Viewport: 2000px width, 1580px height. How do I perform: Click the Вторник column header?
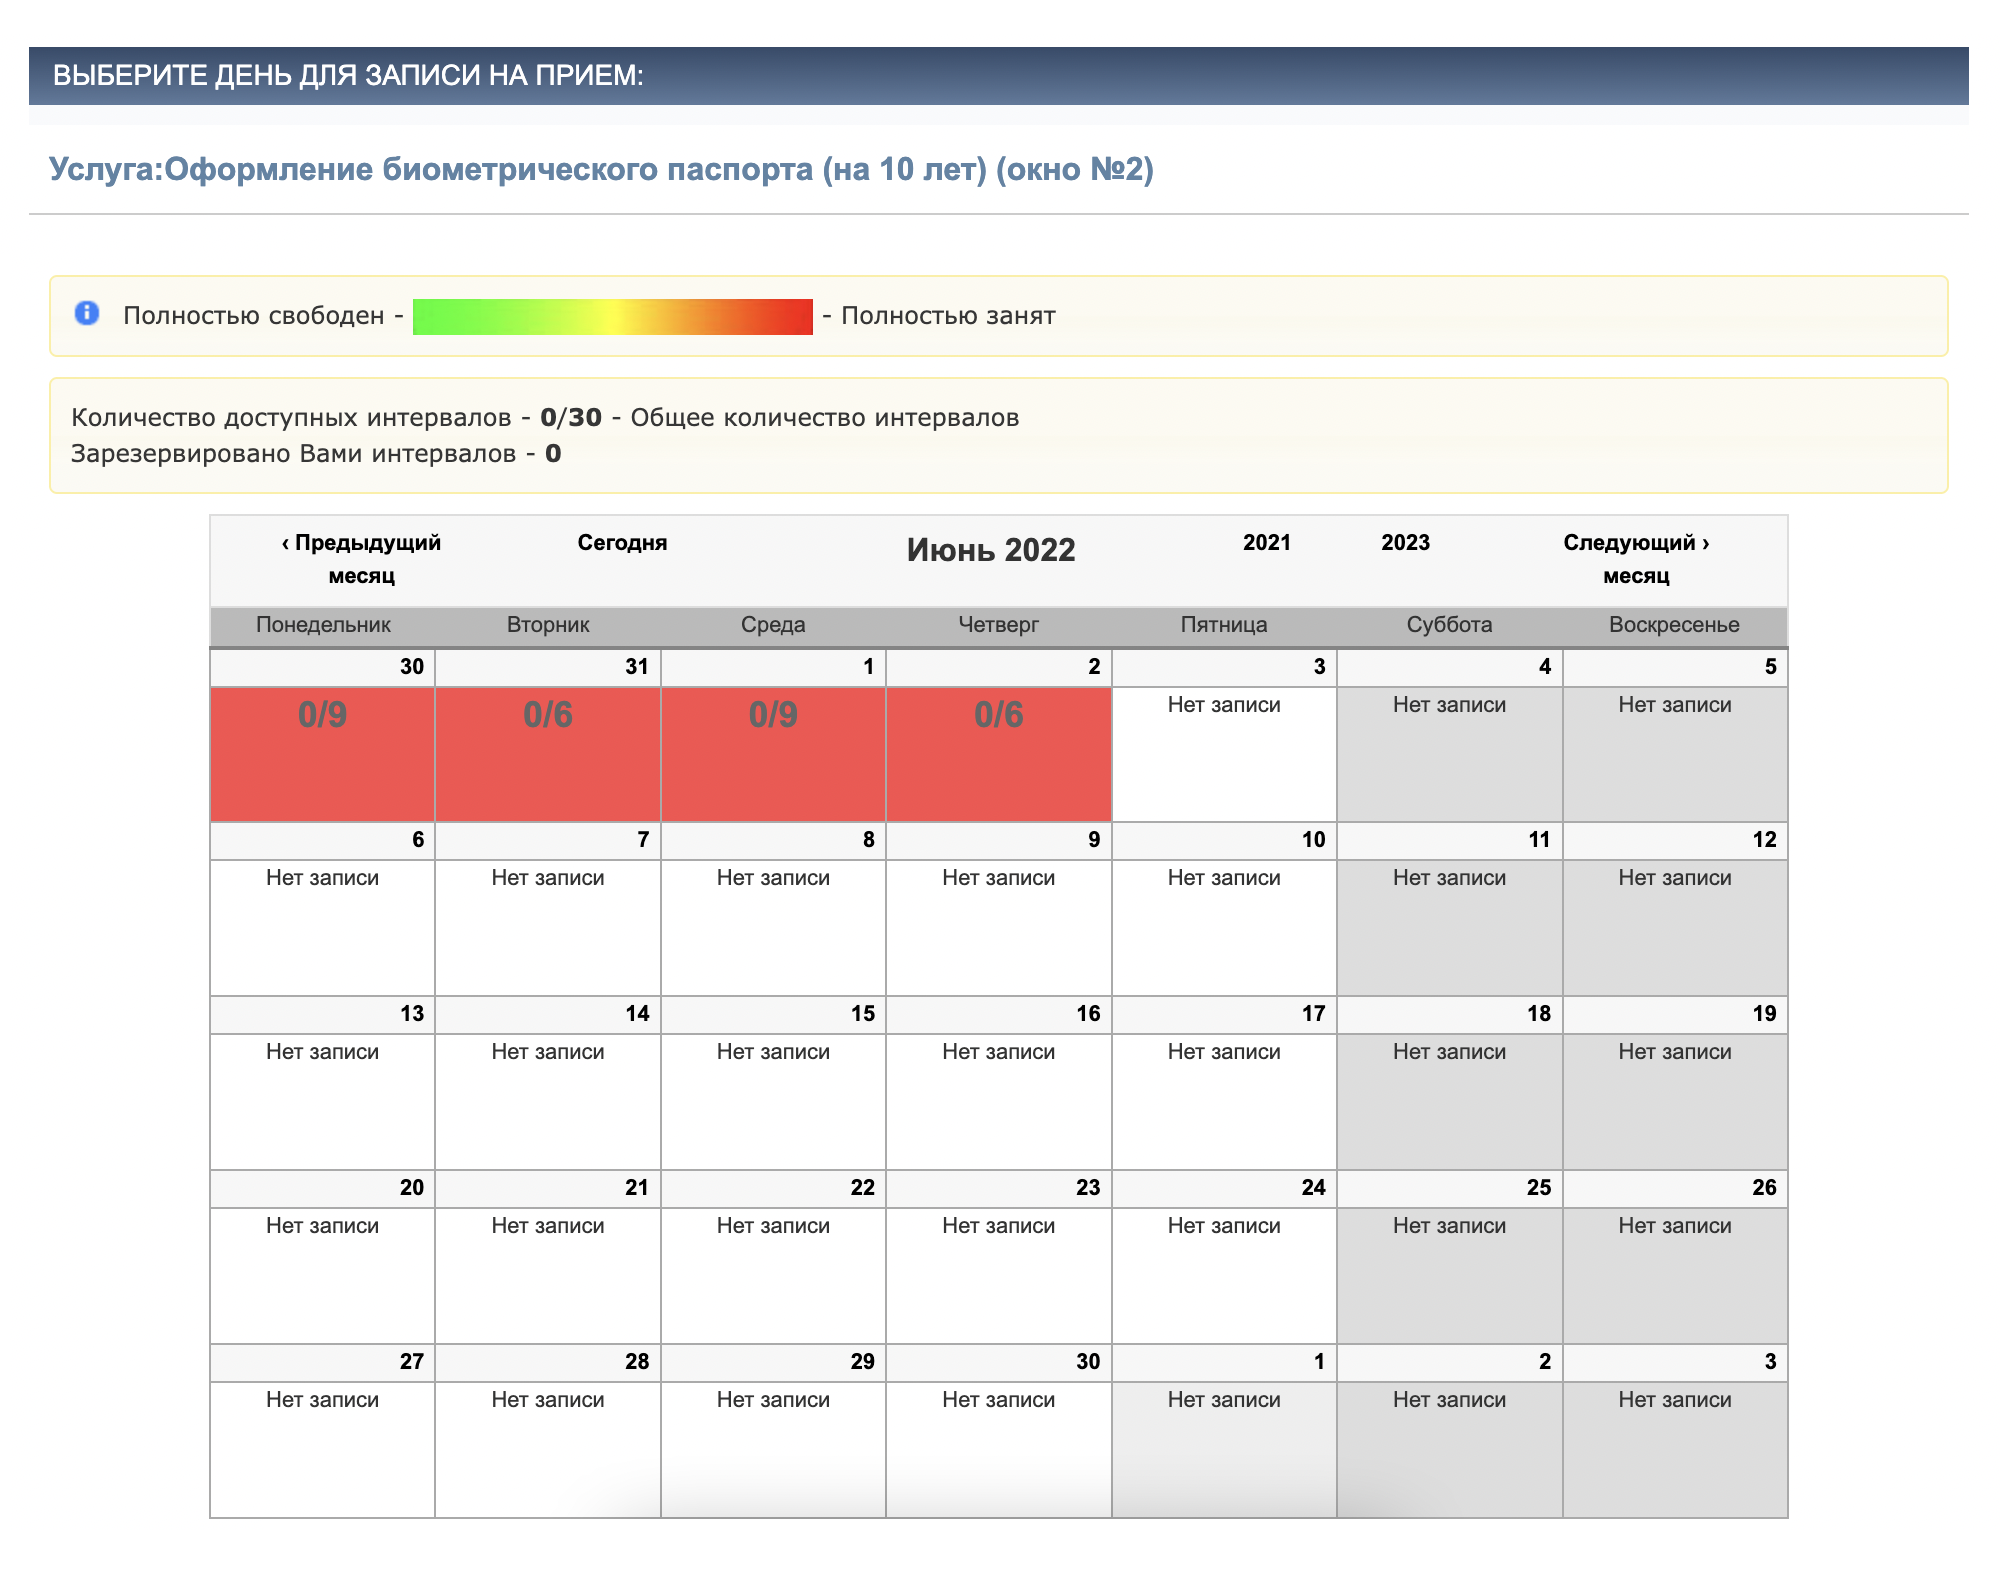point(548,625)
